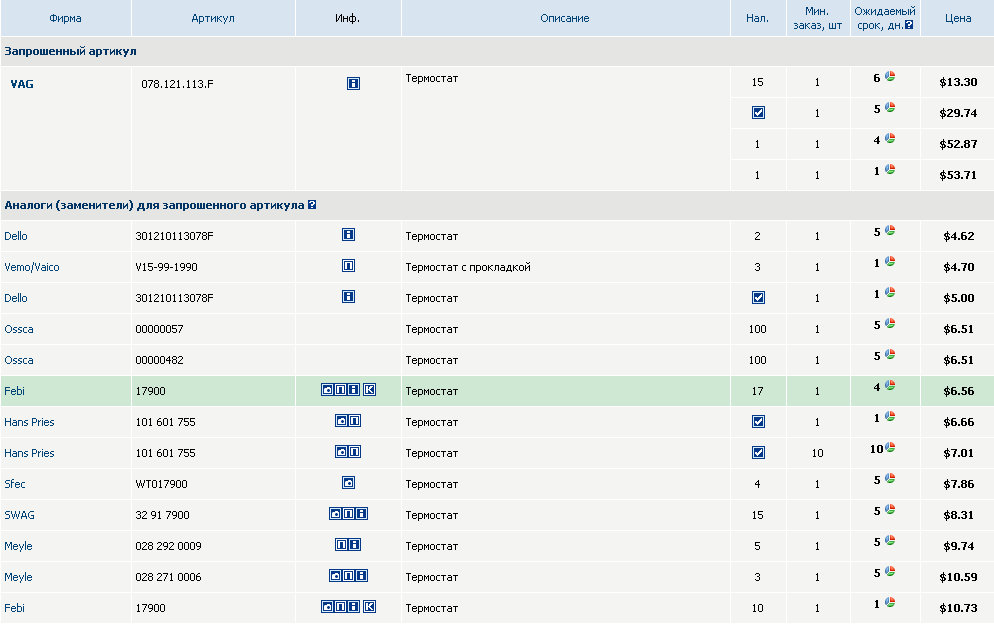This screenshot has width=994, height=624.
Task: Click the 'Фирма' column header
Action: pyautogui.click(x=65, y=18)
